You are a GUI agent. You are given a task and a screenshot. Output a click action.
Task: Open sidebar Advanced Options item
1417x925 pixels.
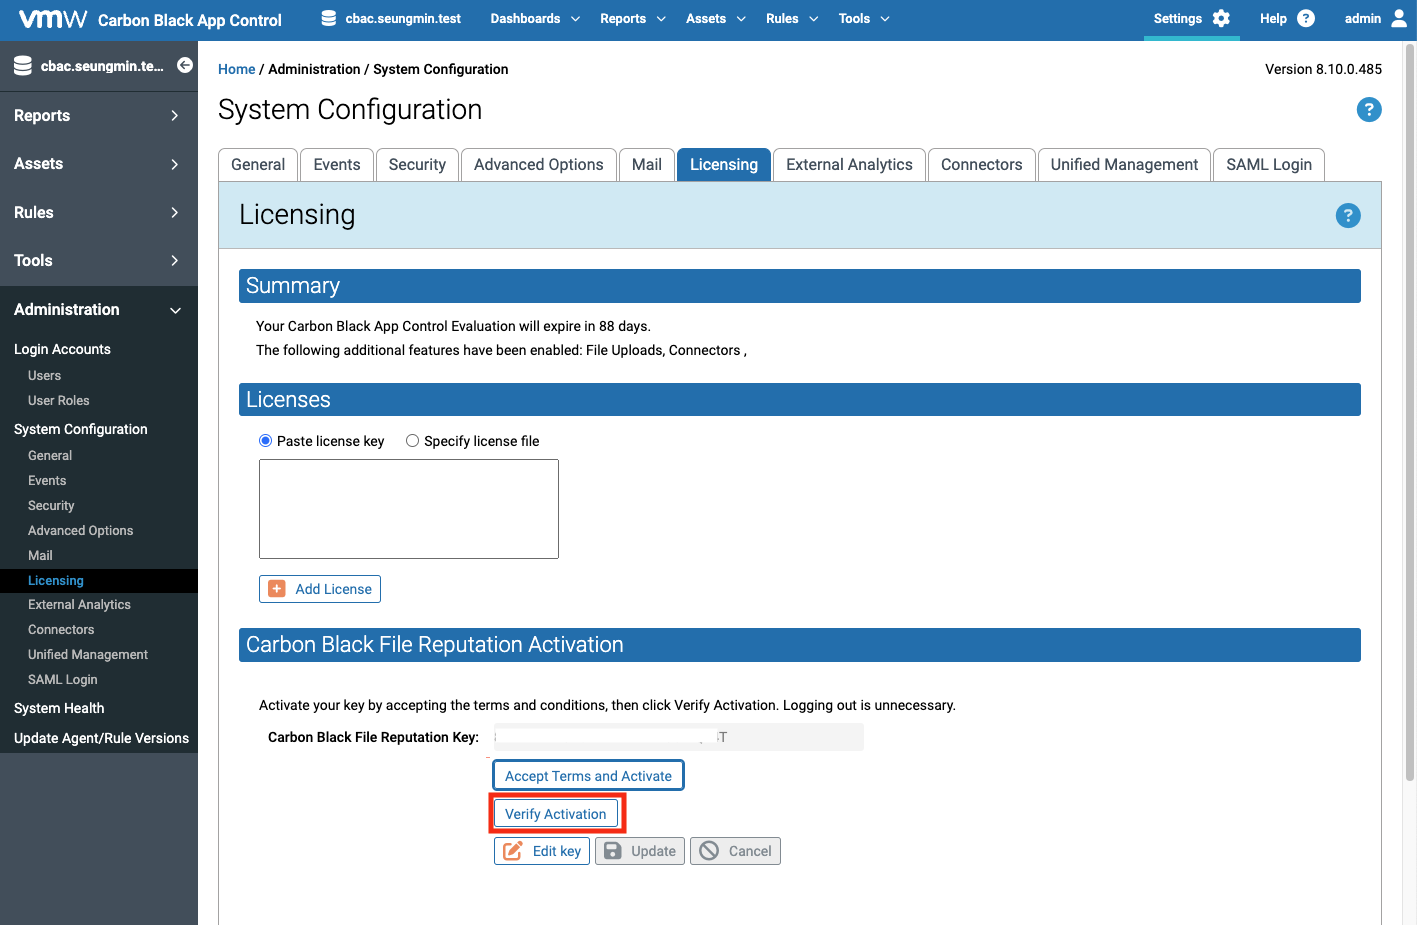(x=80, y=531)
